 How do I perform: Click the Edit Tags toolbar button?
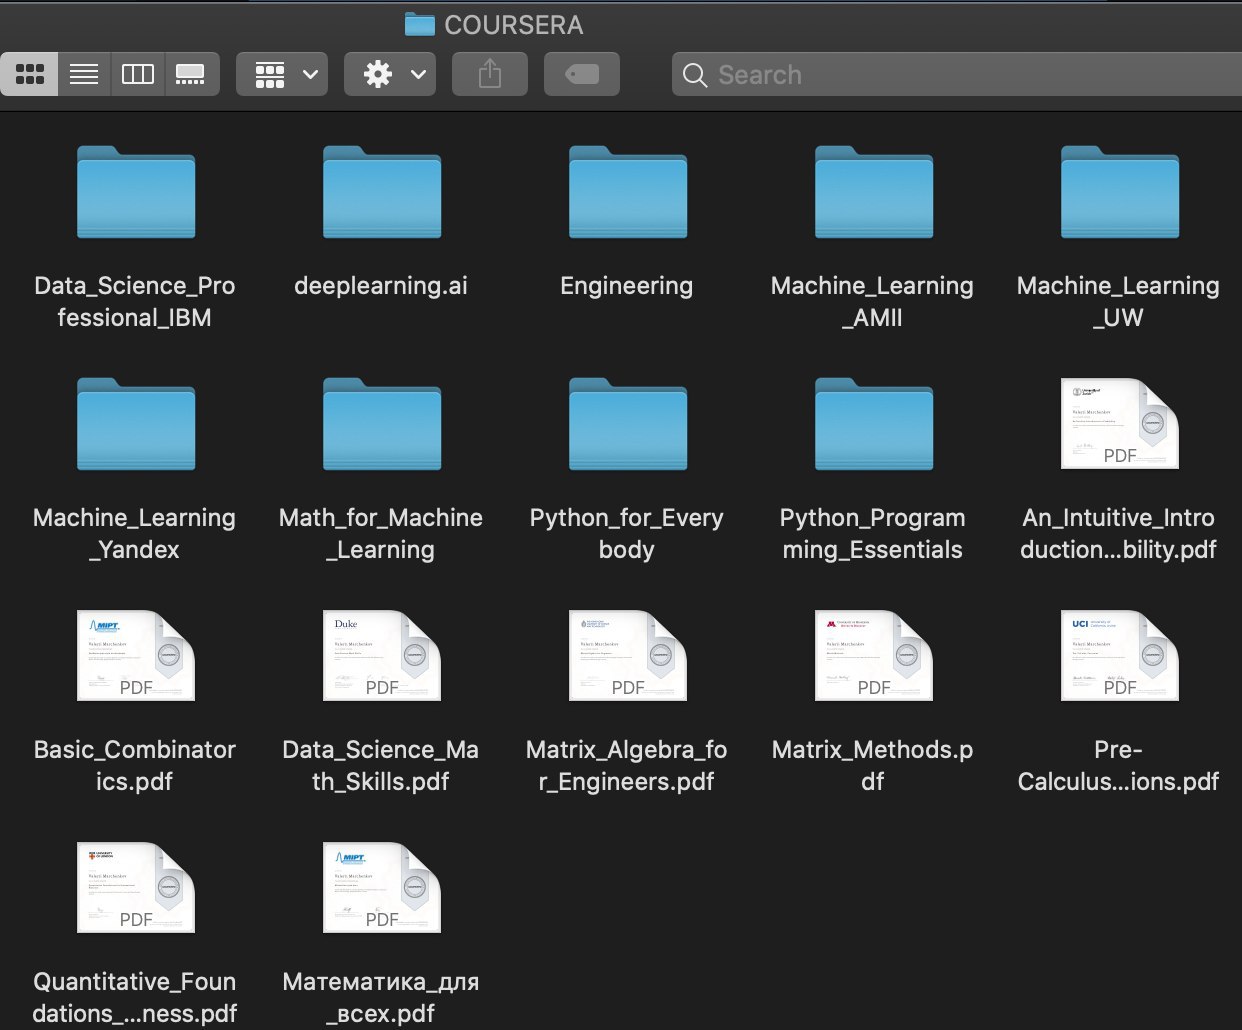coord(582,74)
